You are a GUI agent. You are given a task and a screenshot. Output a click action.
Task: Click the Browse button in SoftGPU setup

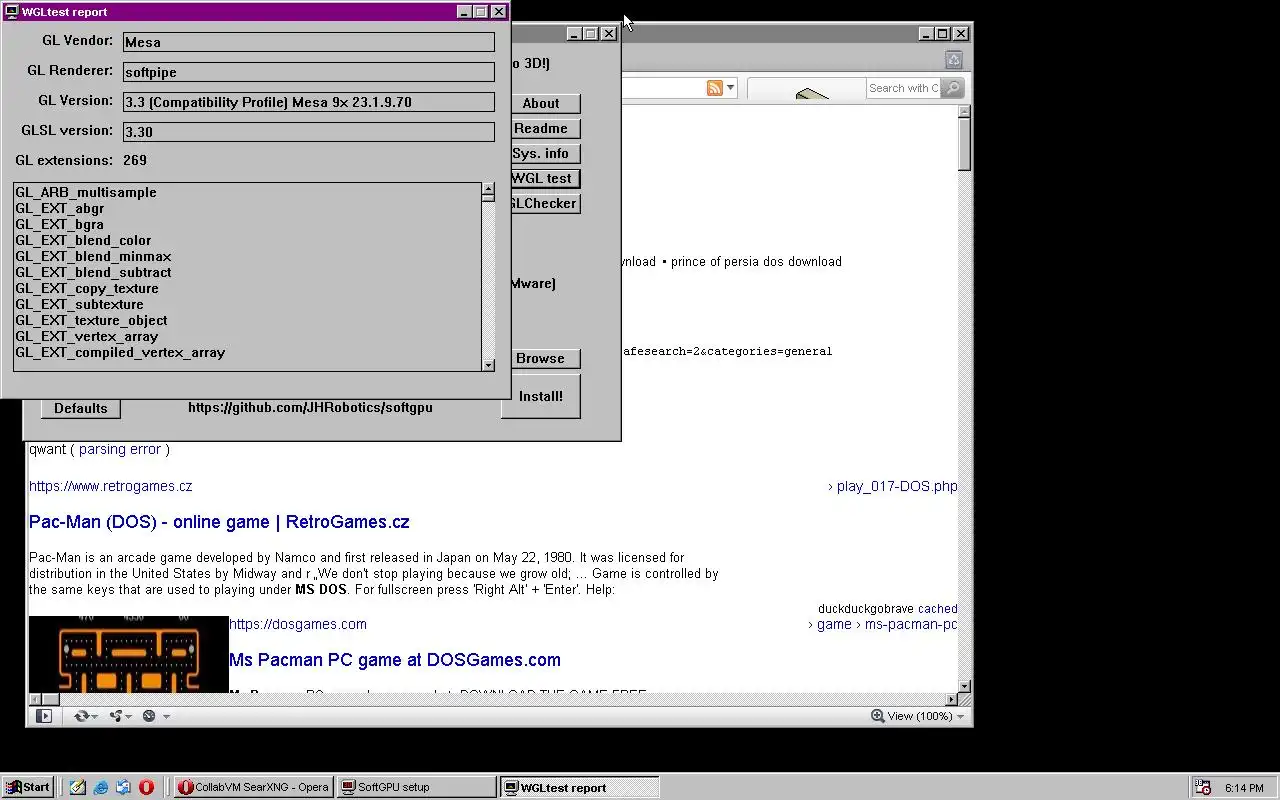541,358
